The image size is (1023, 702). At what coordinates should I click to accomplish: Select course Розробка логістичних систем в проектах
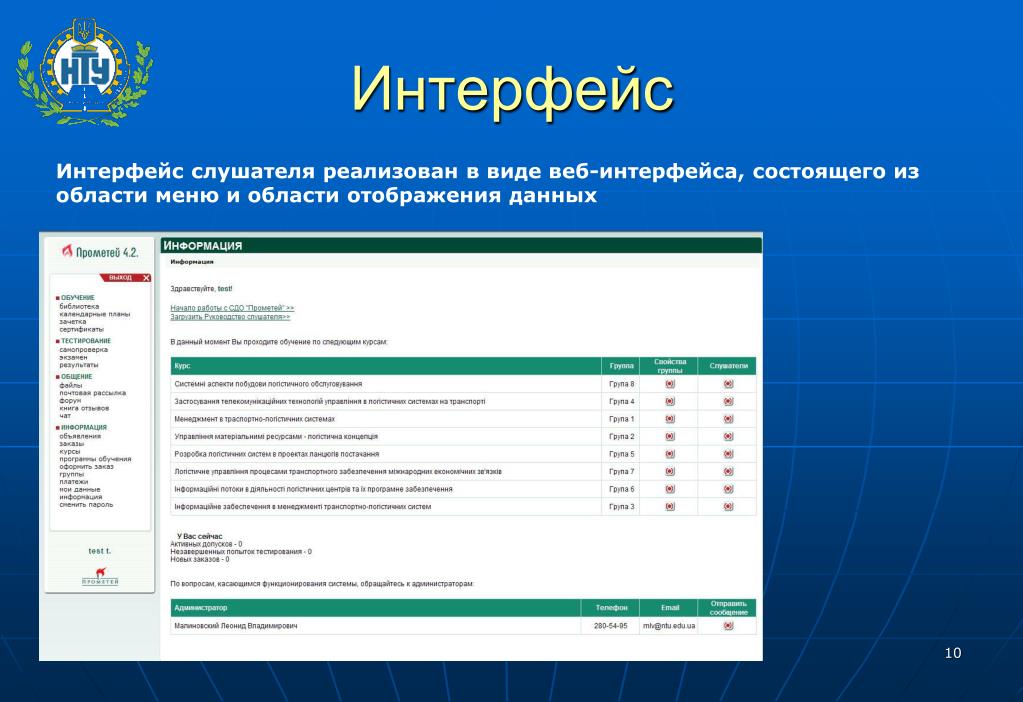point(277,454)
